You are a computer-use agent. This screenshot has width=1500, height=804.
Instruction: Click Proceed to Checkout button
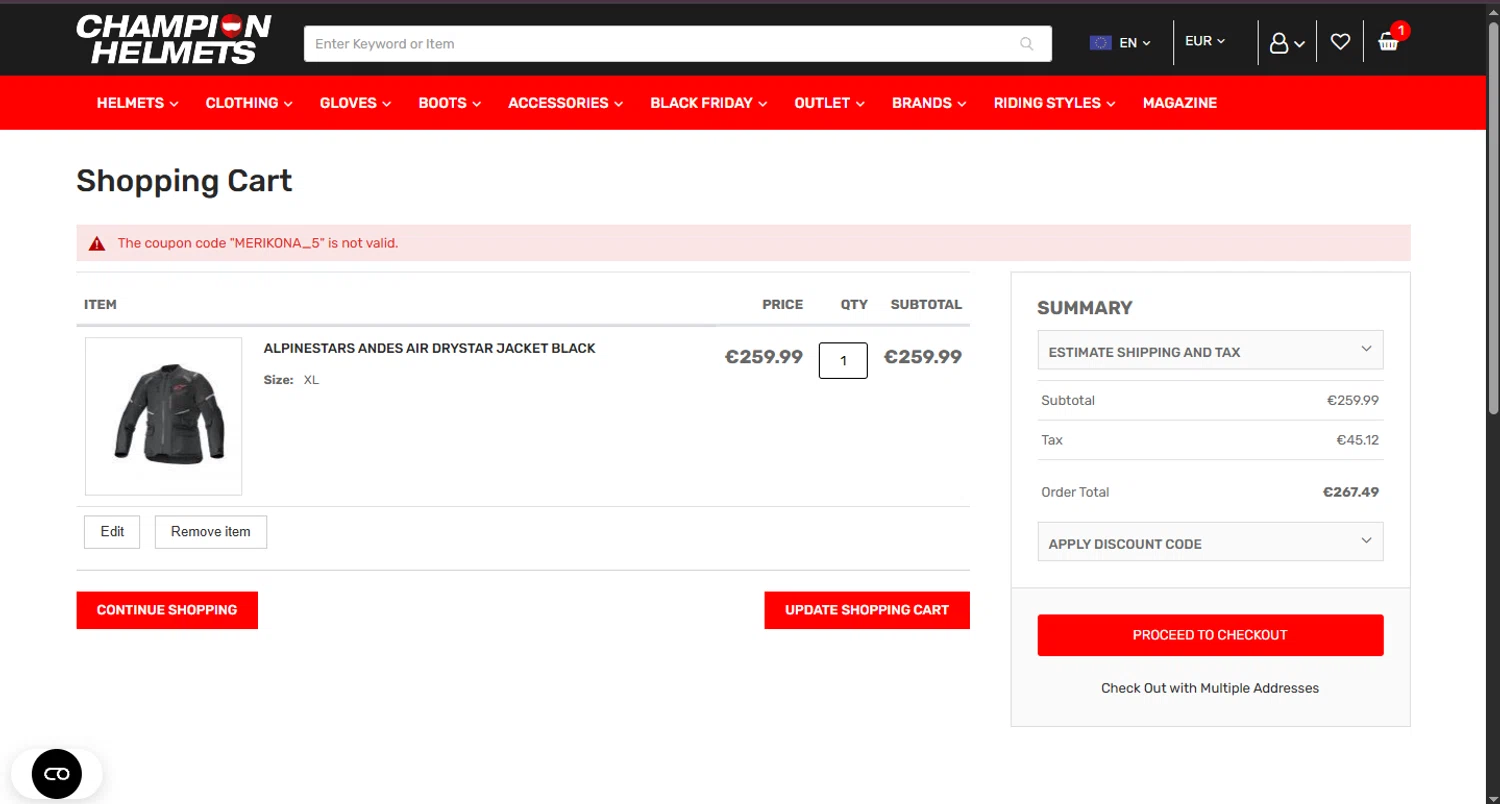pos(1210,635)
